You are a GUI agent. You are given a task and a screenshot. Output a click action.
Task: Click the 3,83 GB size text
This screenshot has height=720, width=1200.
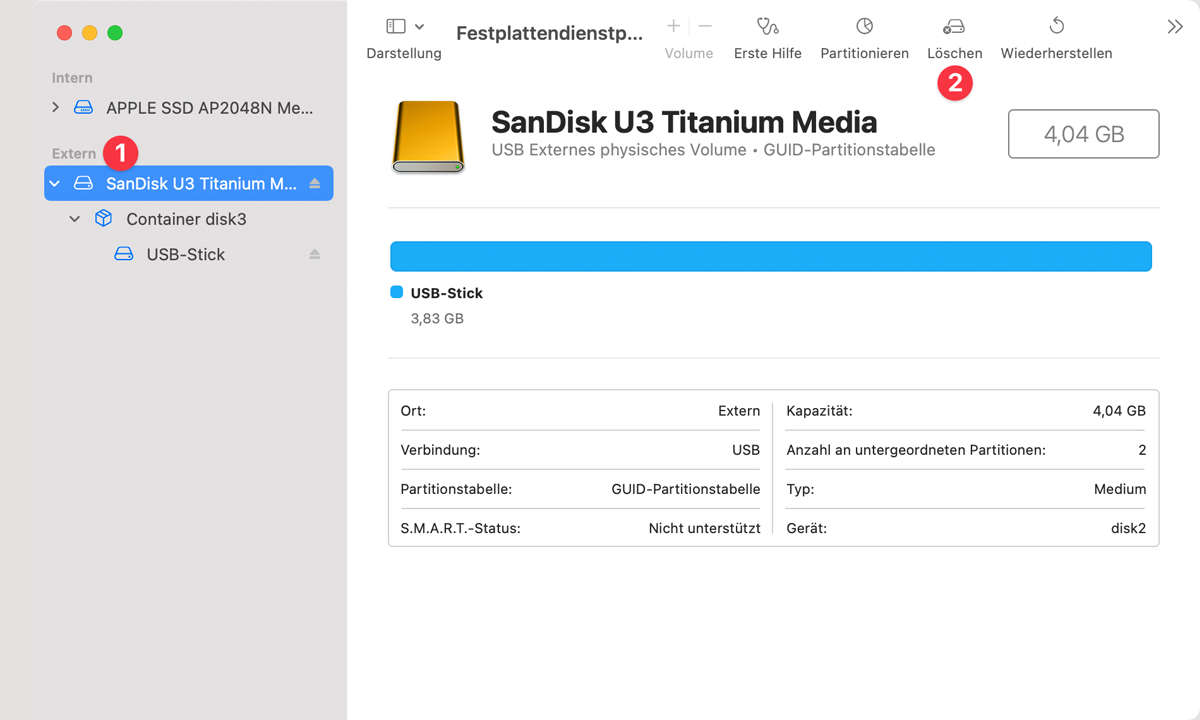click(x=437, y=319)
